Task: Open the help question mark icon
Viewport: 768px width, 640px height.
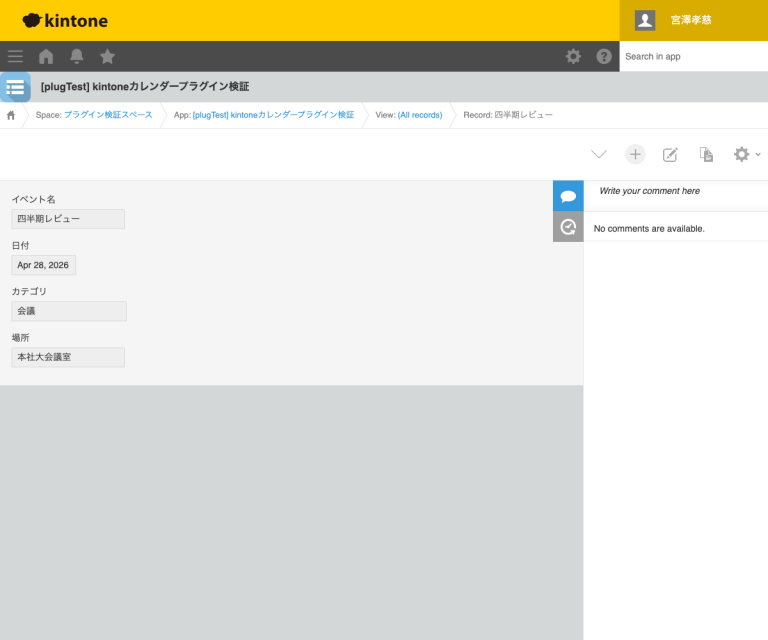Action: click(x=604, y=56)
